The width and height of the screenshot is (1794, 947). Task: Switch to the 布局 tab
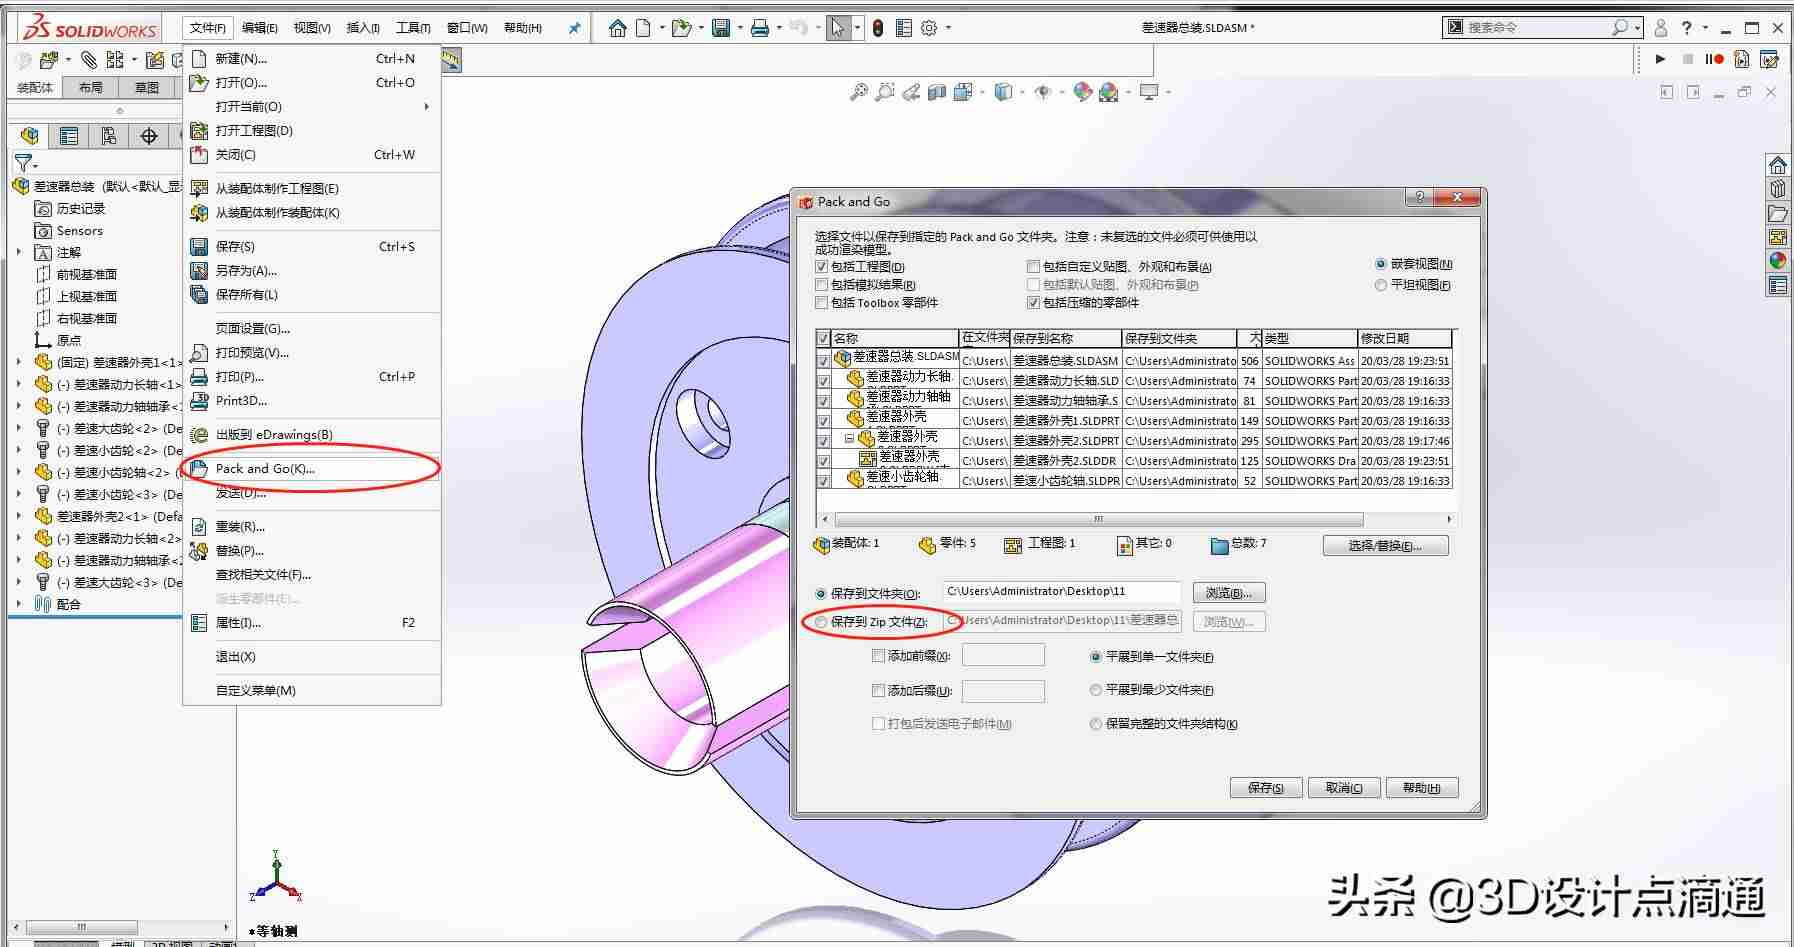pos(91,87)
